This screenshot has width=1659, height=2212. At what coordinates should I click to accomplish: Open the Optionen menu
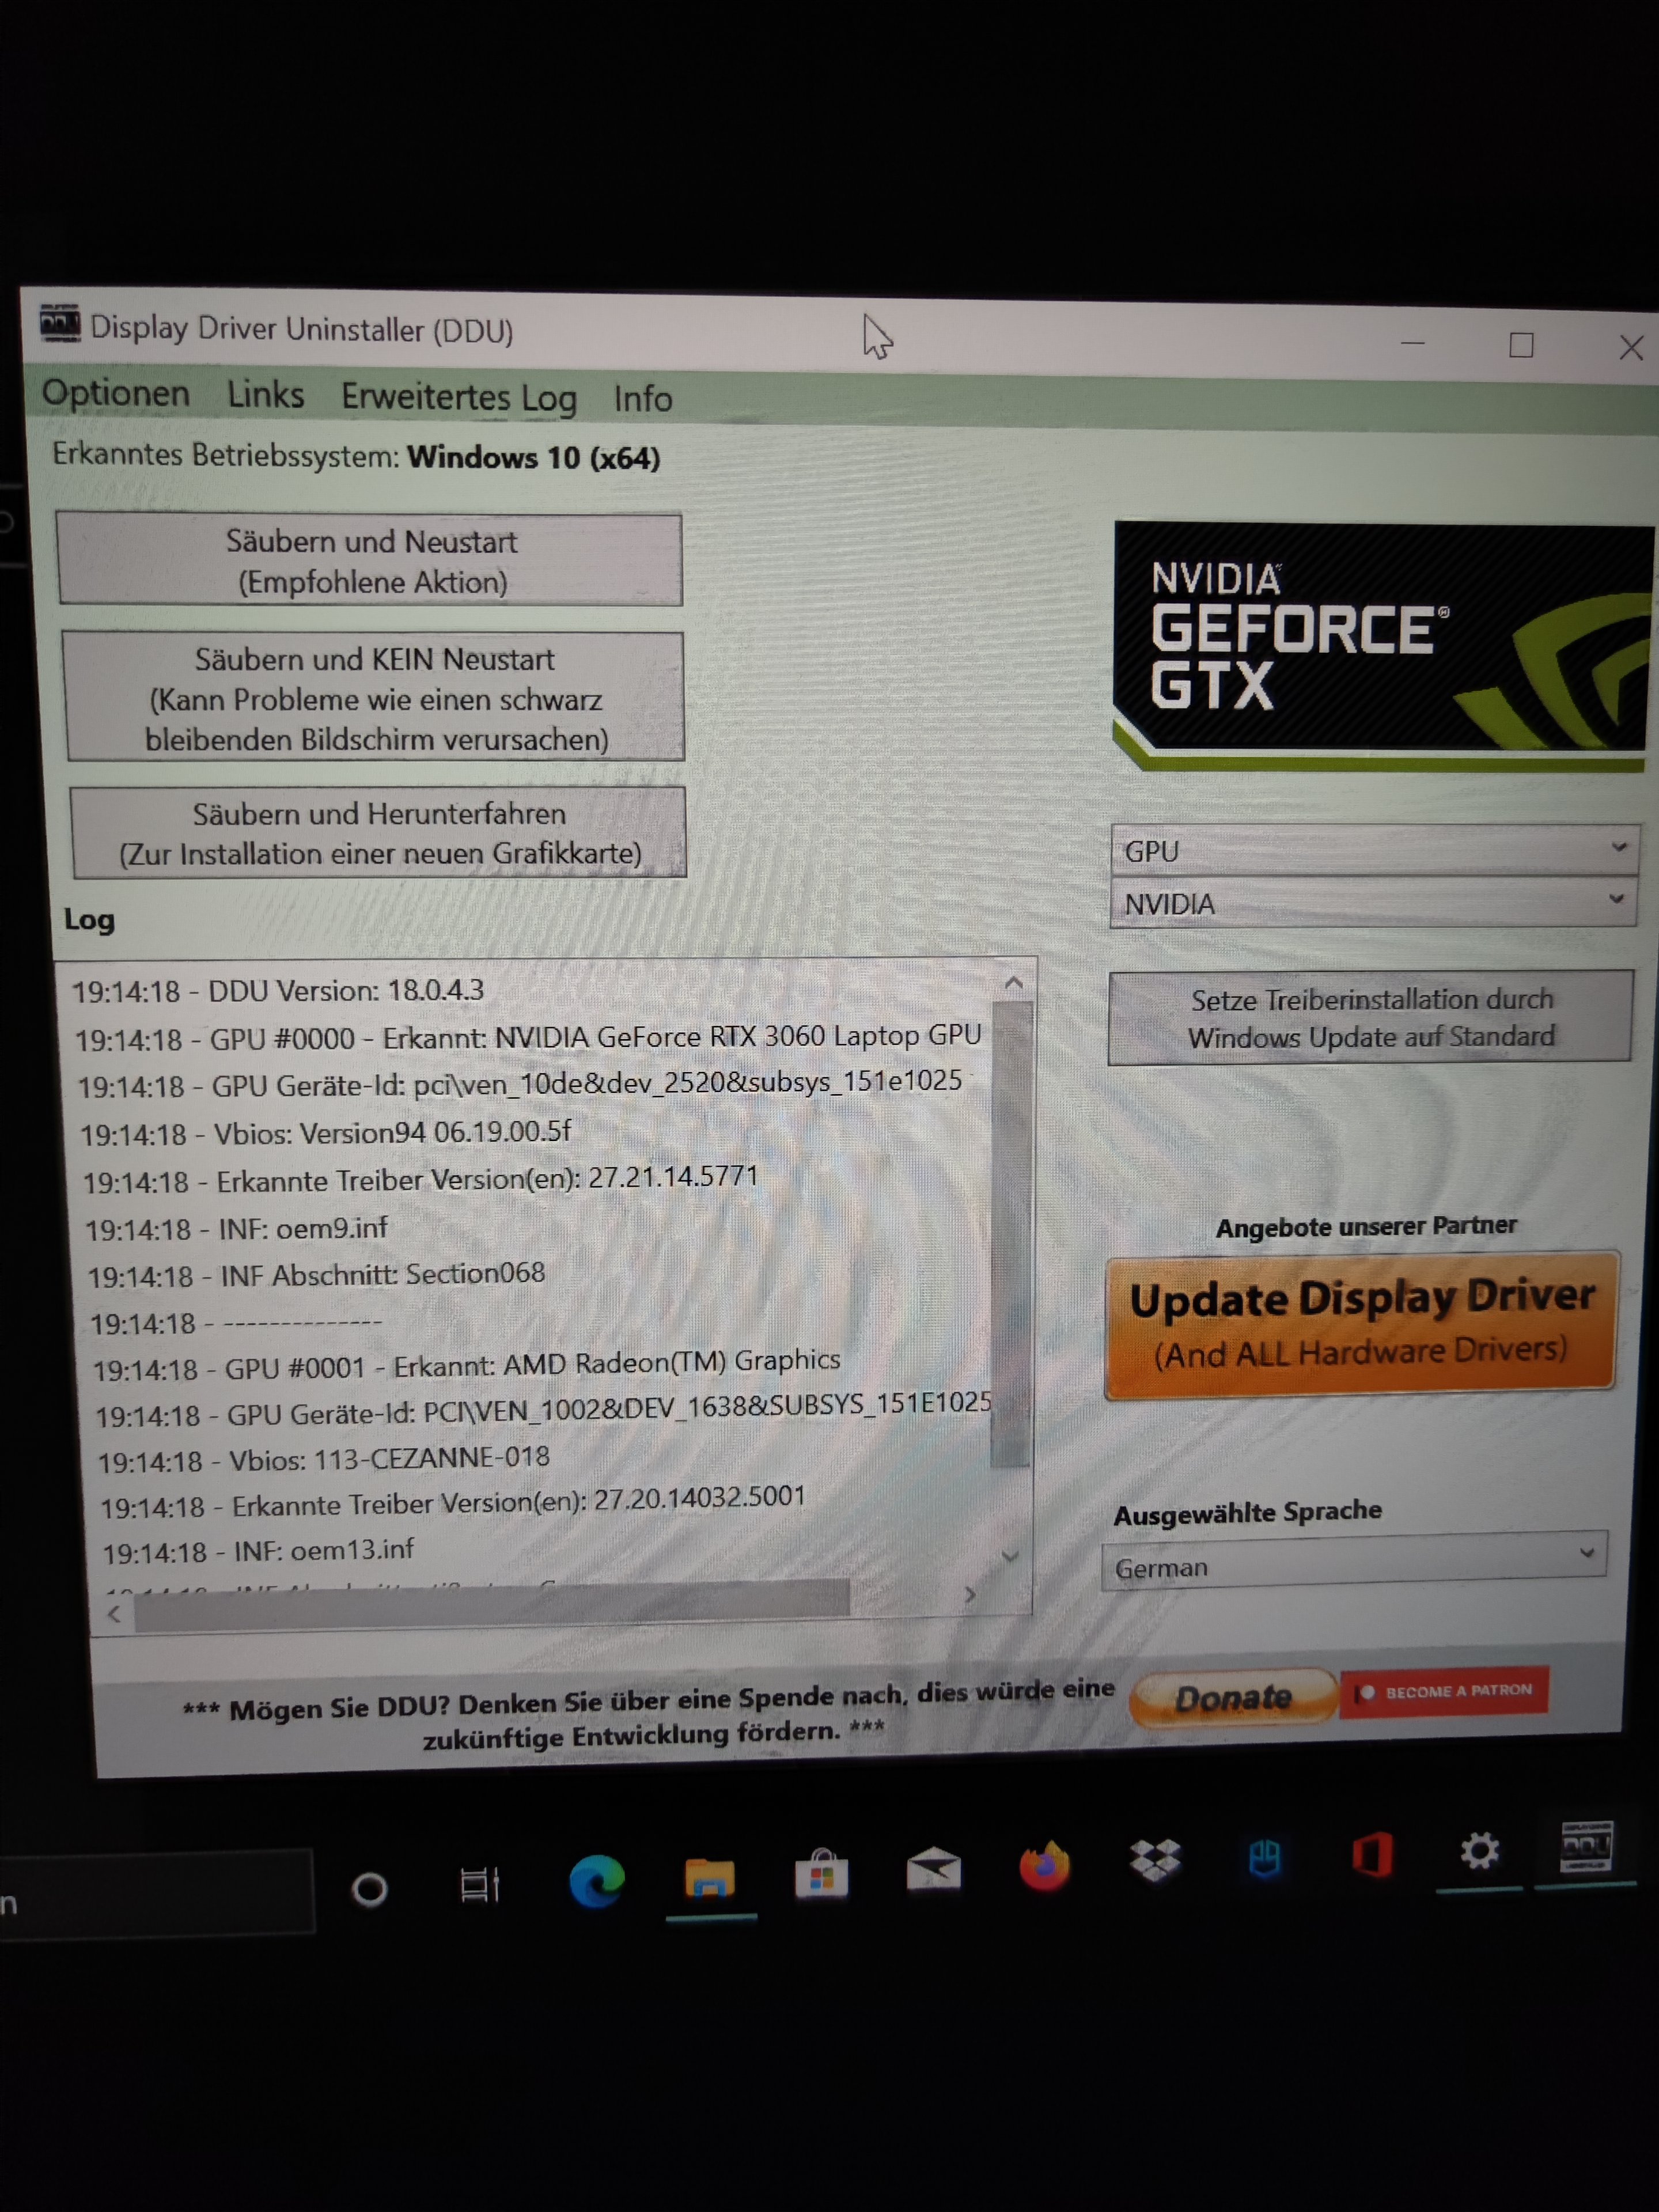(116, 393)
